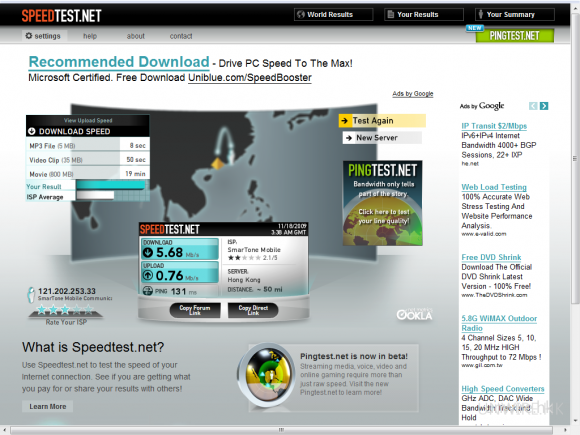
Task: Click the Copy Direct Link button
Action: [253, 310]
